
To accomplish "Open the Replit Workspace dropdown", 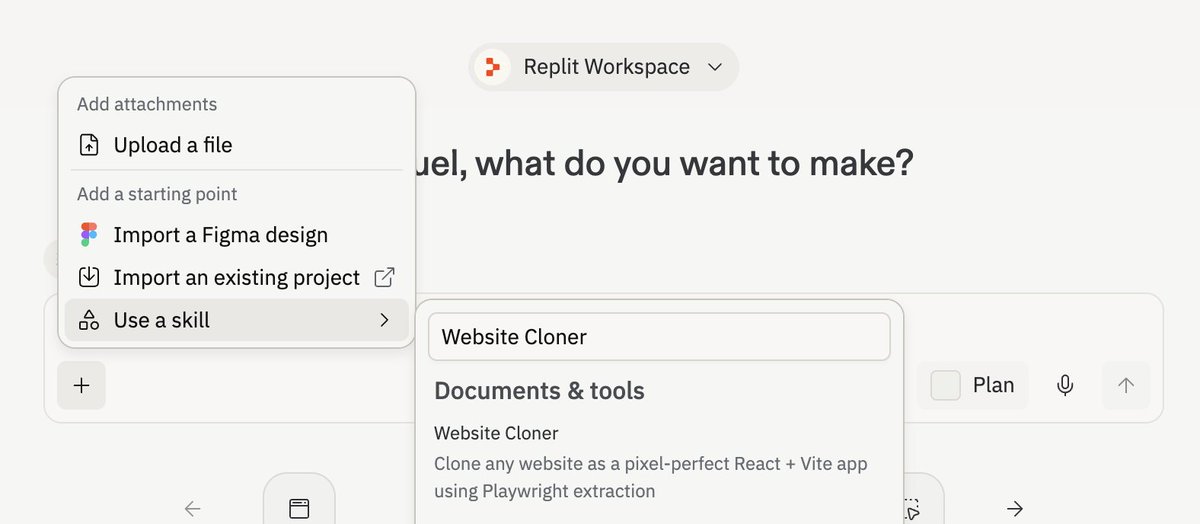I will [604, 67].
